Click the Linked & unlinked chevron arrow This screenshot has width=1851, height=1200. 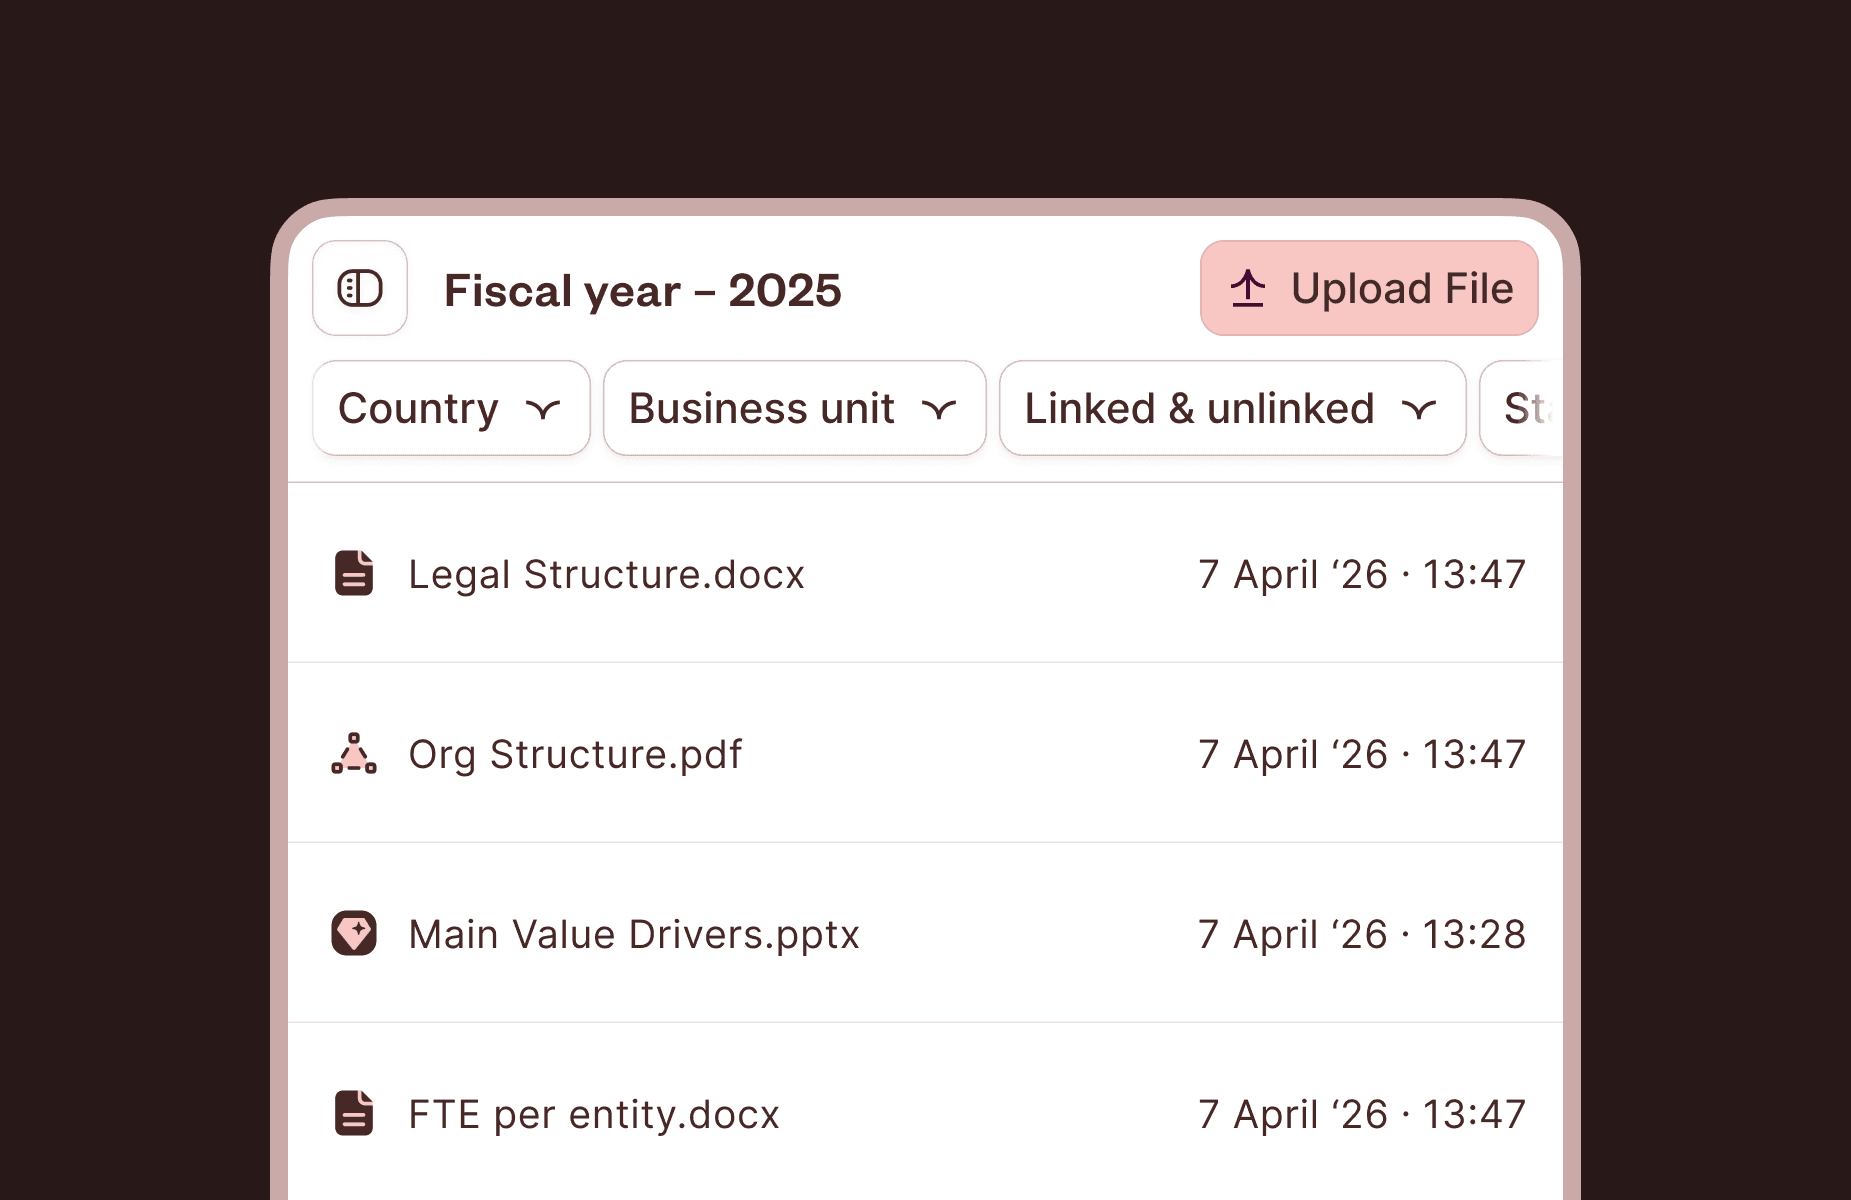point(1418,409)
